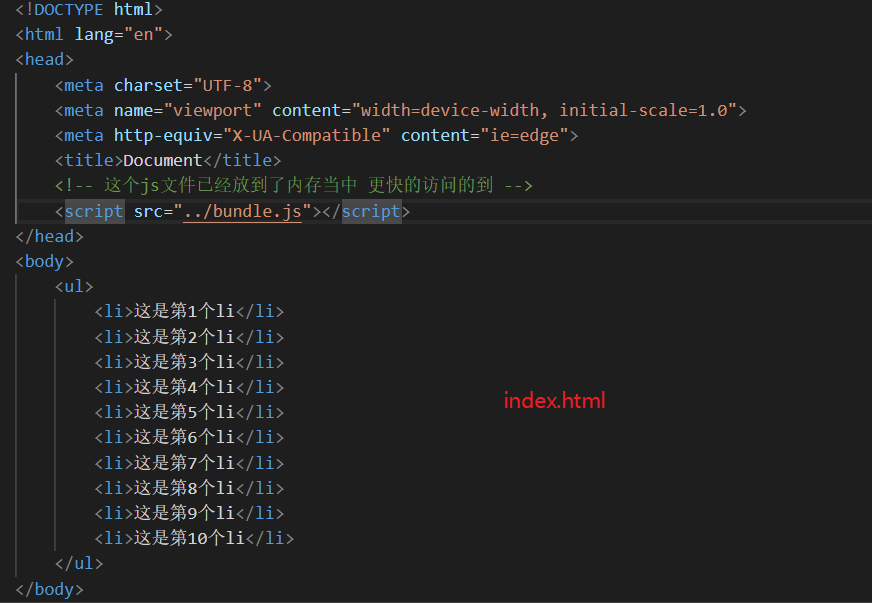
Task: Click the 这是第3个li list item line
Action: click(x=189, y=362)
